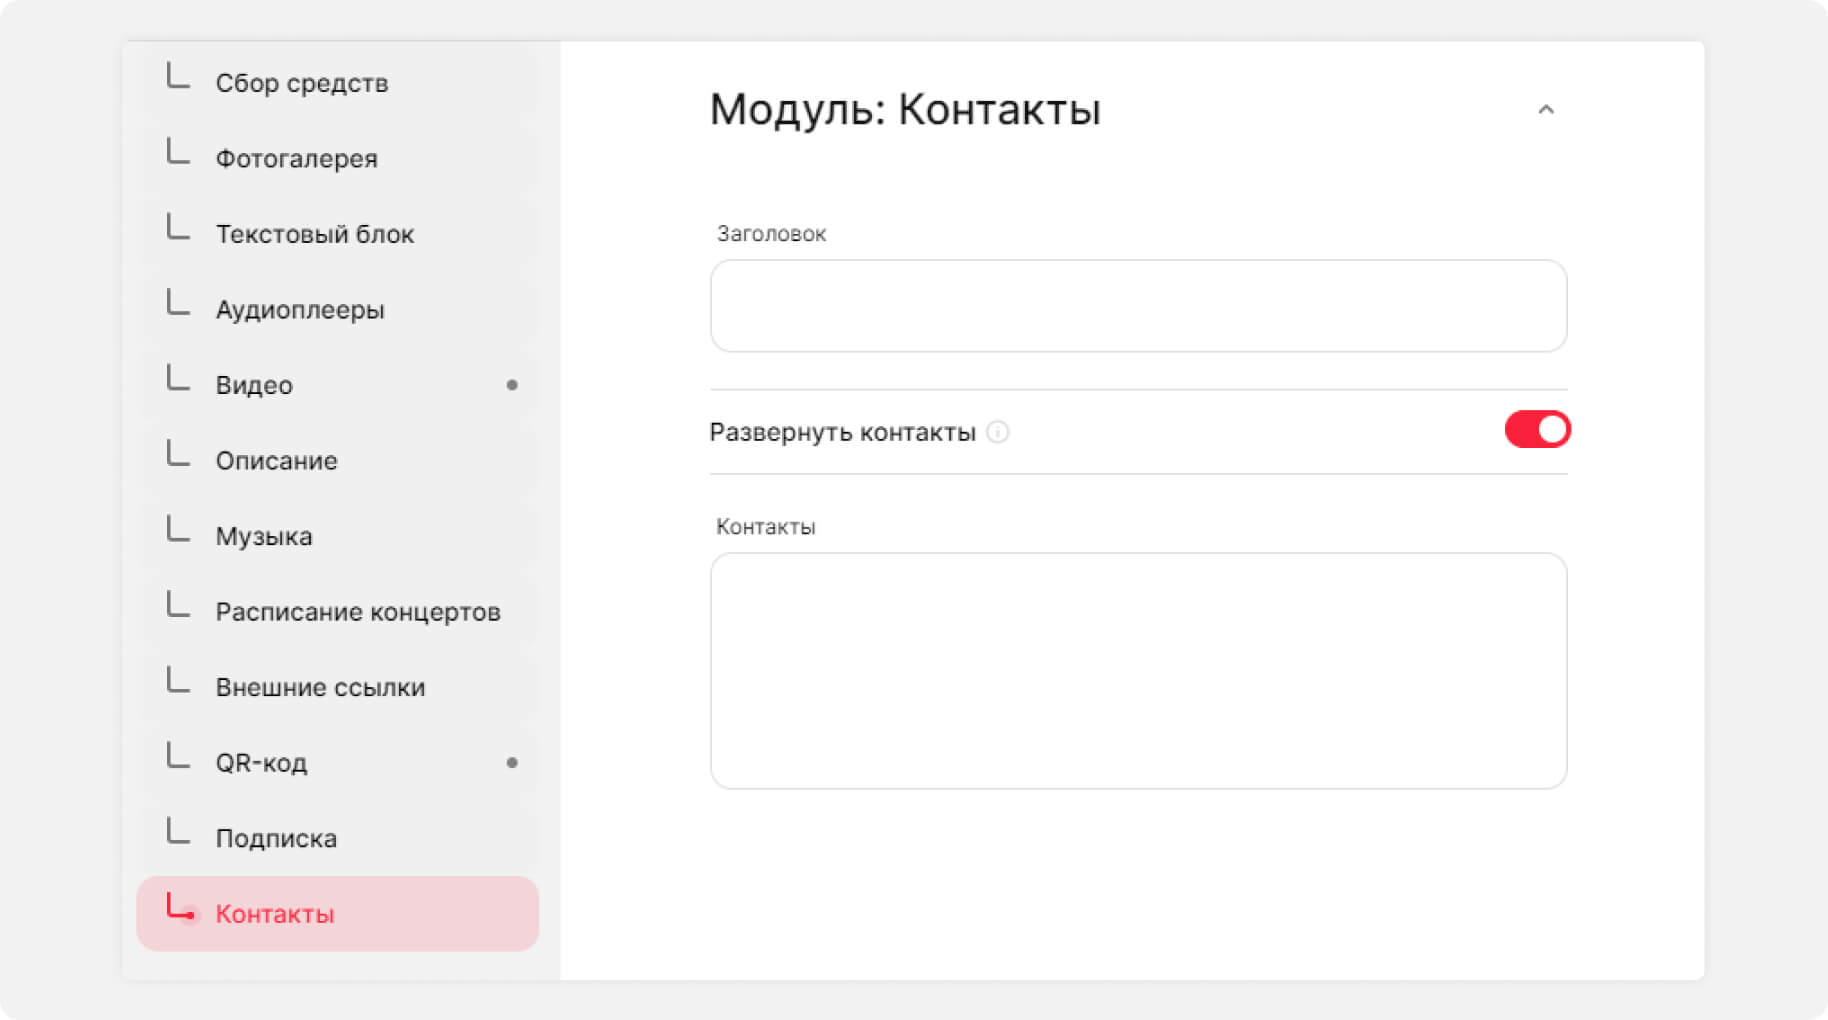The height and width of the screenshot is (1020, 1828).
Task: Click into the "Заголовок" input field
Action: click(1137, 306)
